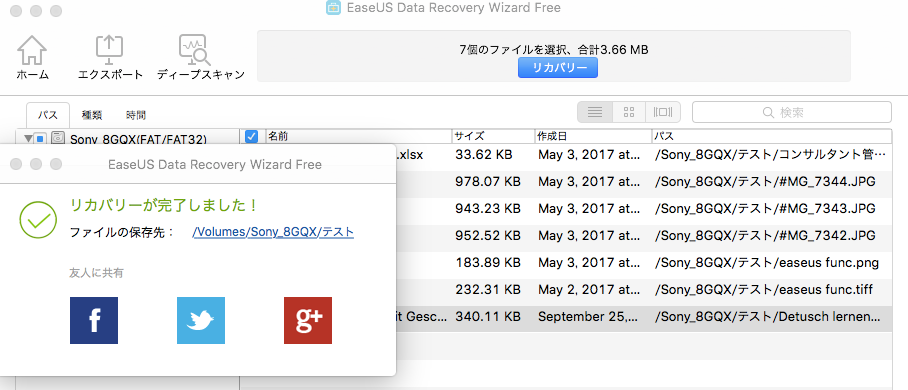908x390 pixels.
Task: Select the 340.11 KB size cell
Action: click(488, 317)
